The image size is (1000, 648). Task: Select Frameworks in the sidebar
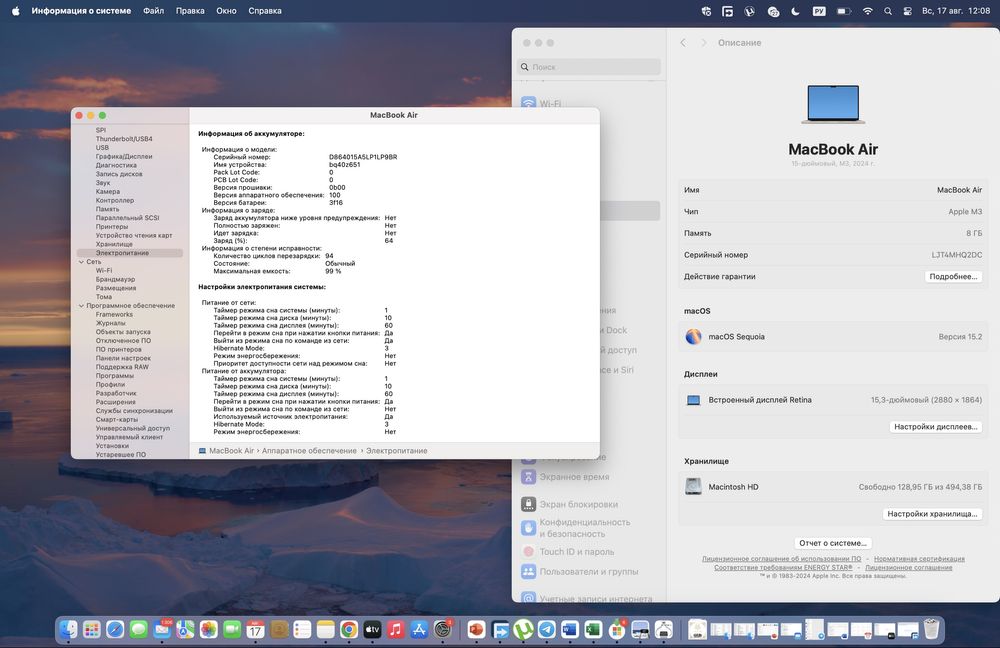click(x=114, y=314)
